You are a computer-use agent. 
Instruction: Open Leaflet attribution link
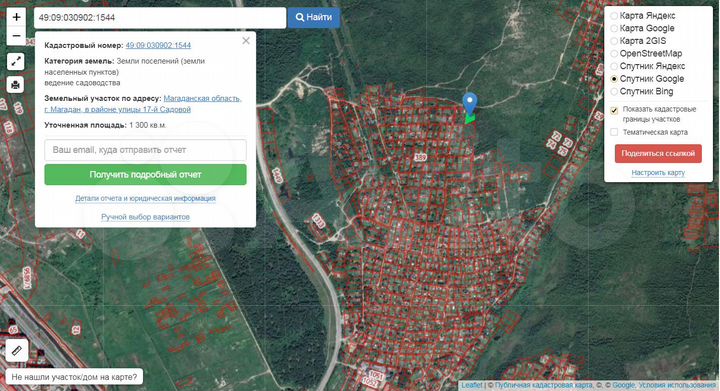click(x=472, y=385)
